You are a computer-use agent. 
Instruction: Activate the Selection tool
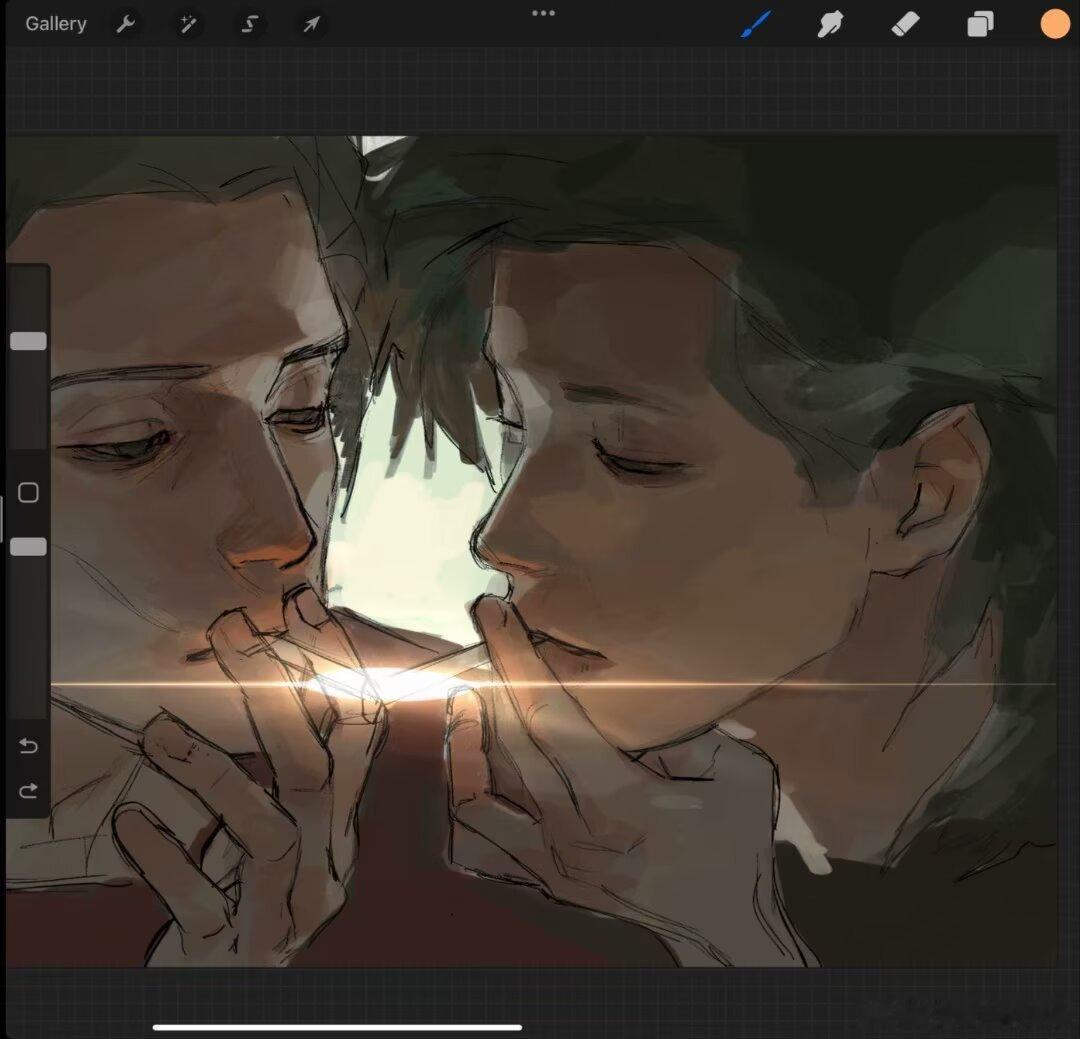tap(249, 25)
